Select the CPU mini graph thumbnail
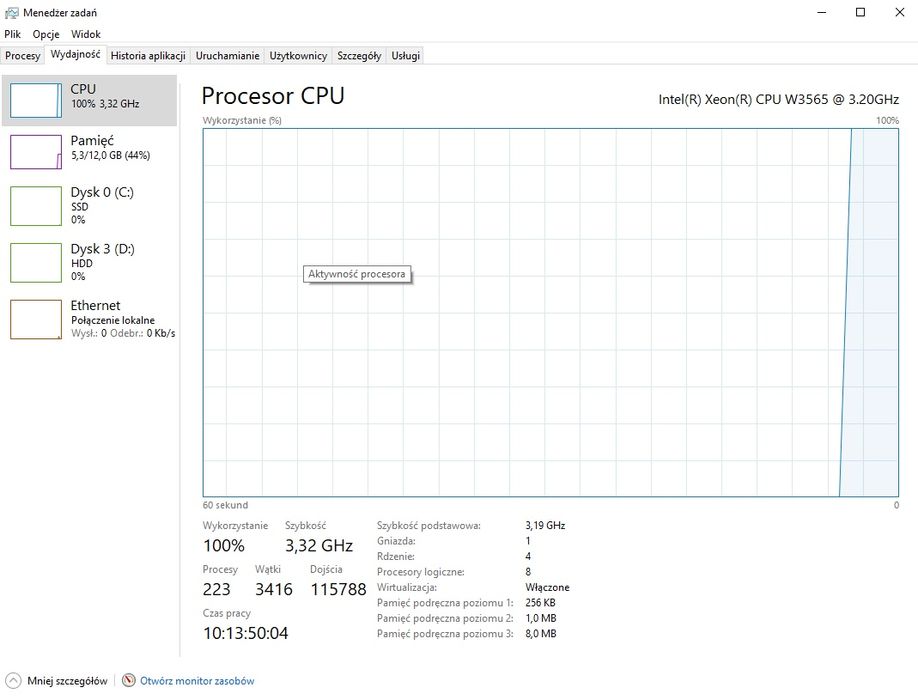The width and height of the screenshot is (918, 700). (36, 100)
